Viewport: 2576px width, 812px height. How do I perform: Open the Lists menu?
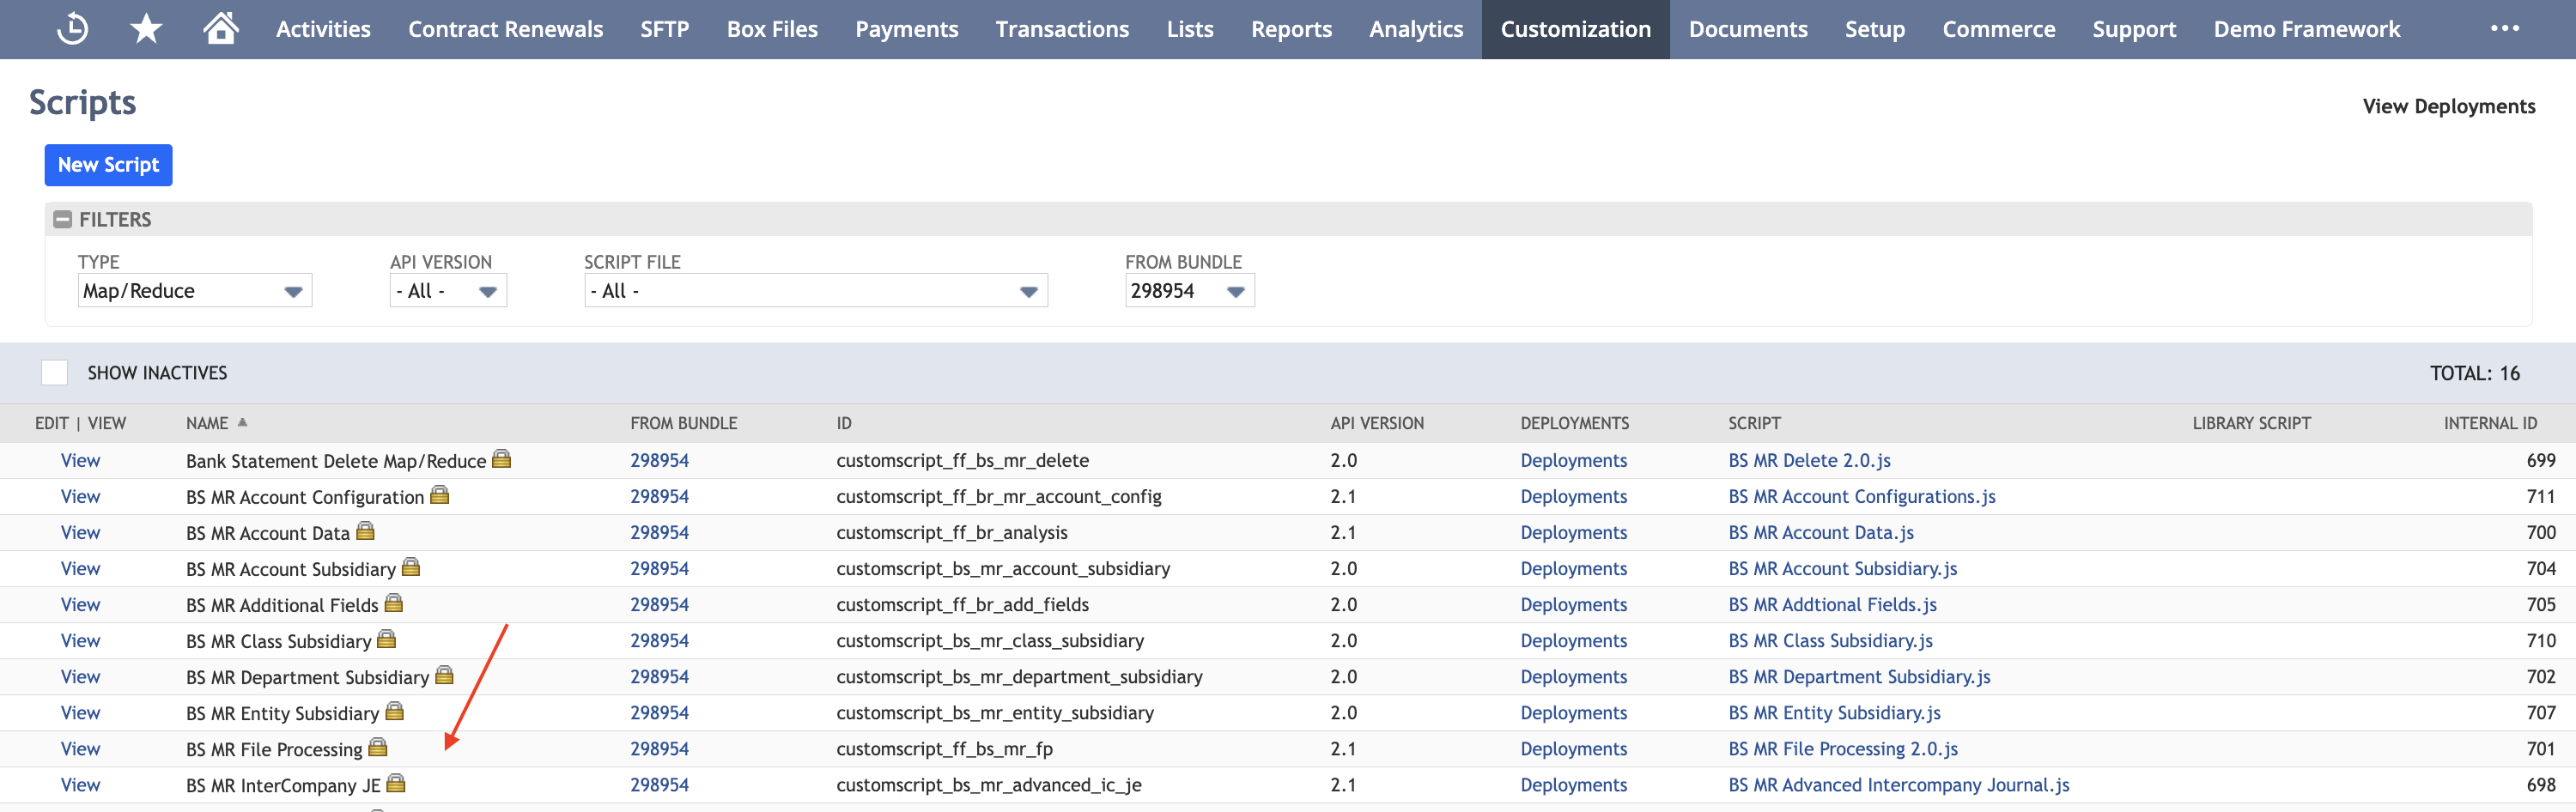(1190, 29)
